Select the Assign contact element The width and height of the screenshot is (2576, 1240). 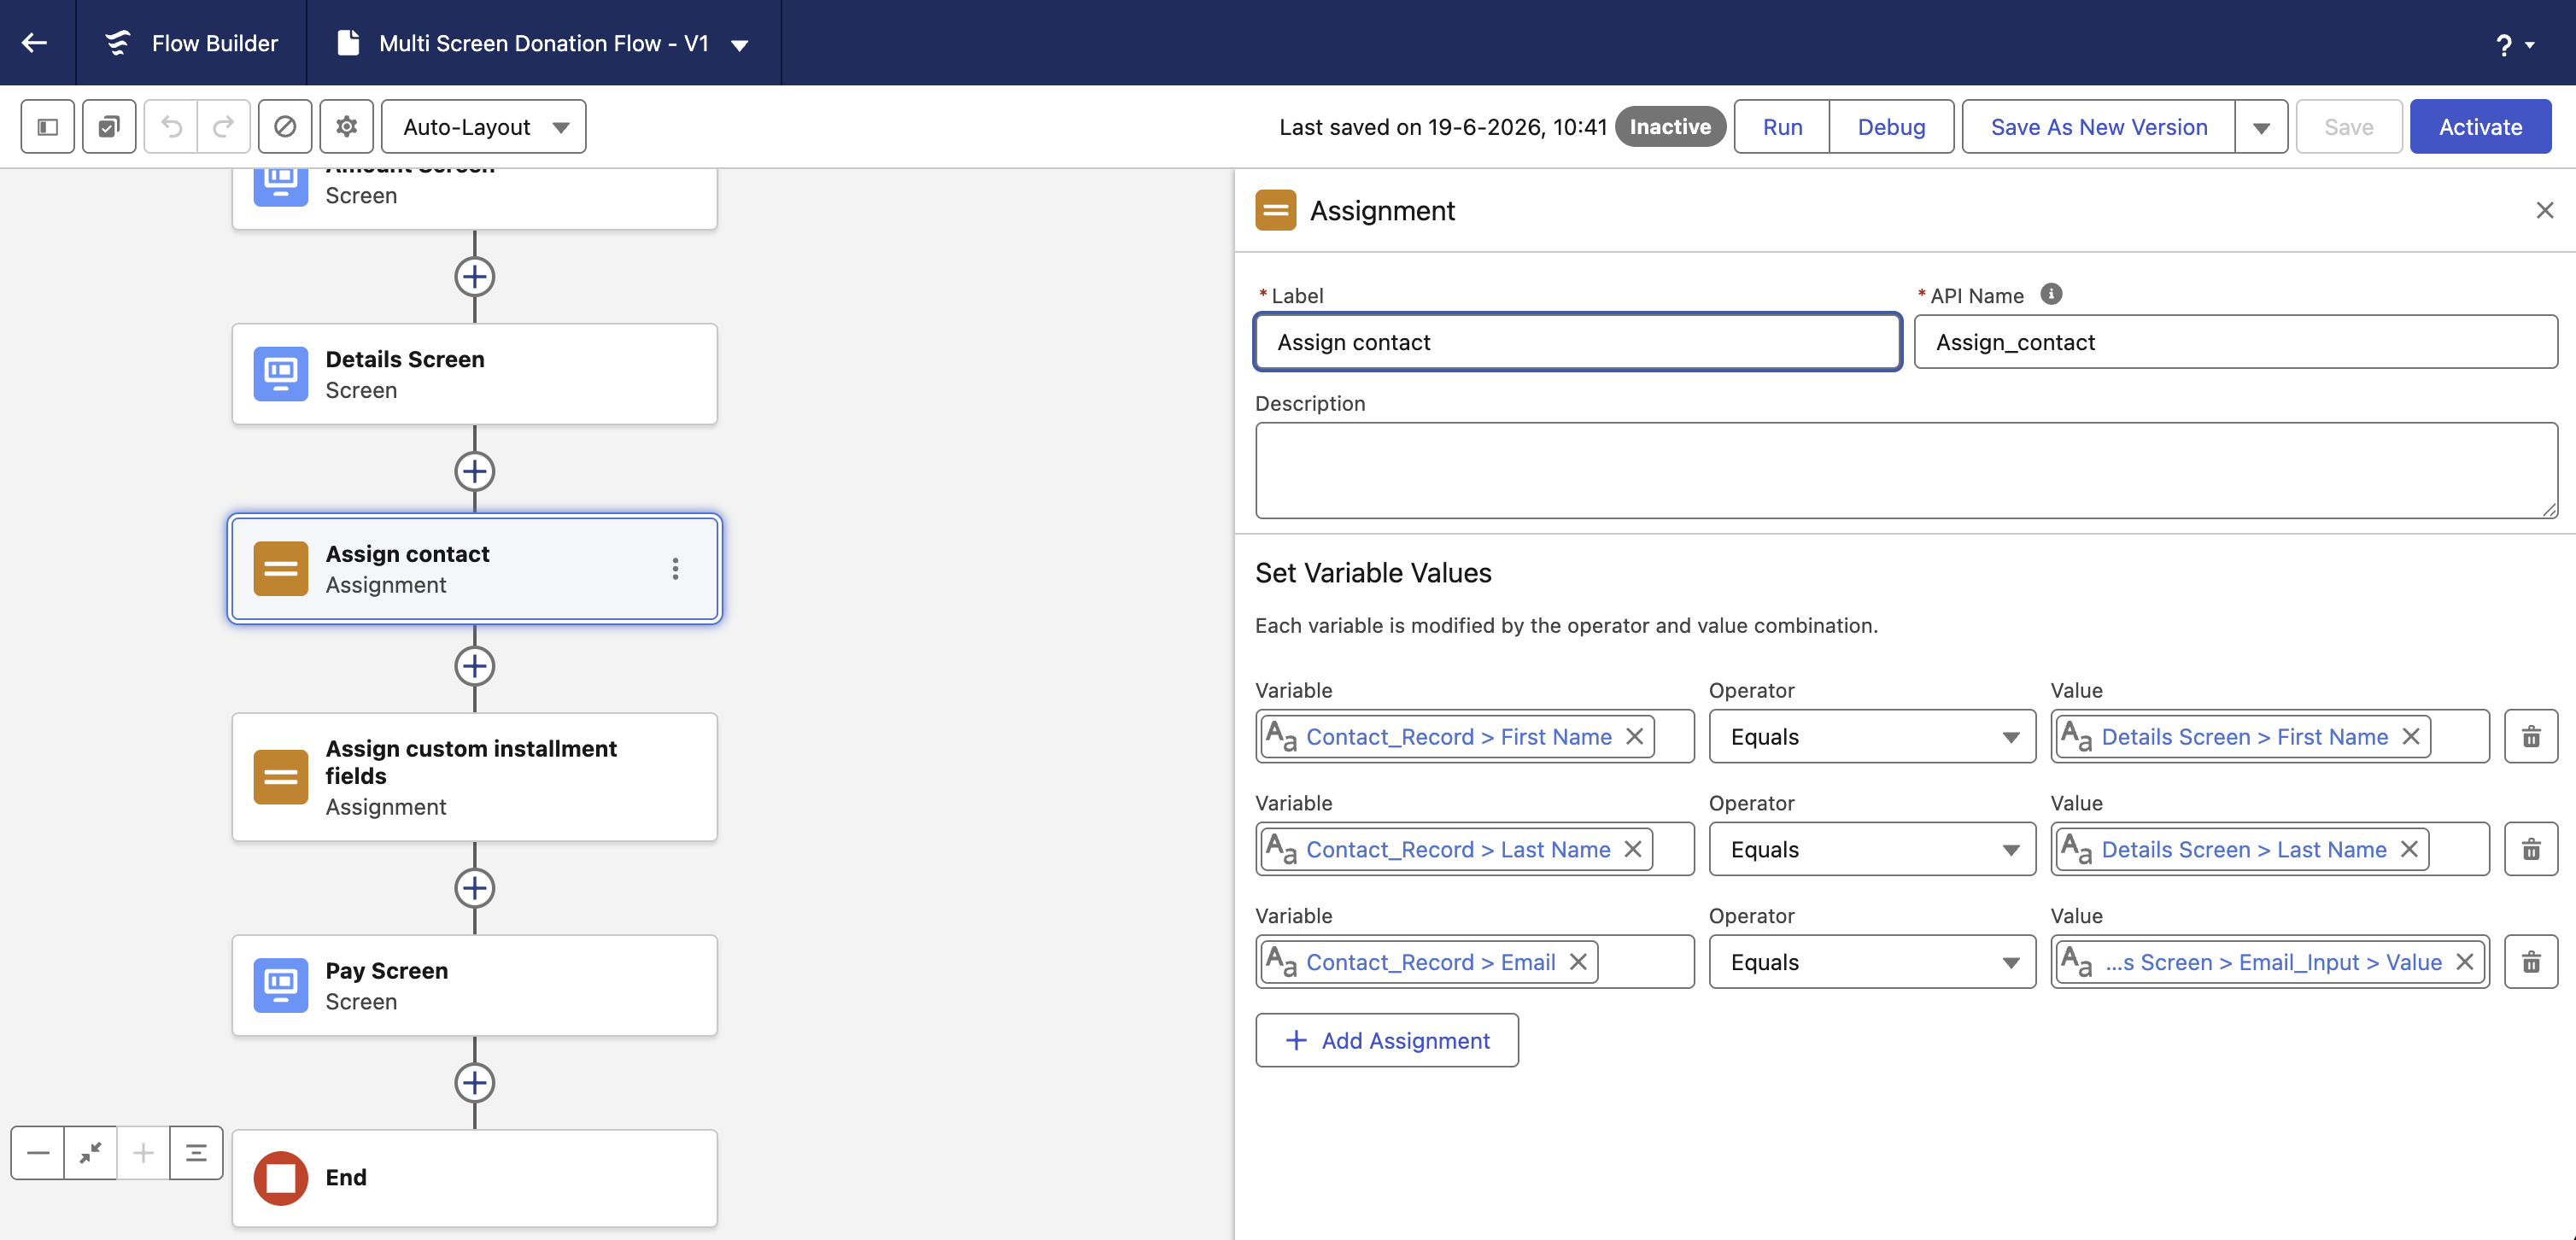[x=475, y=569]
